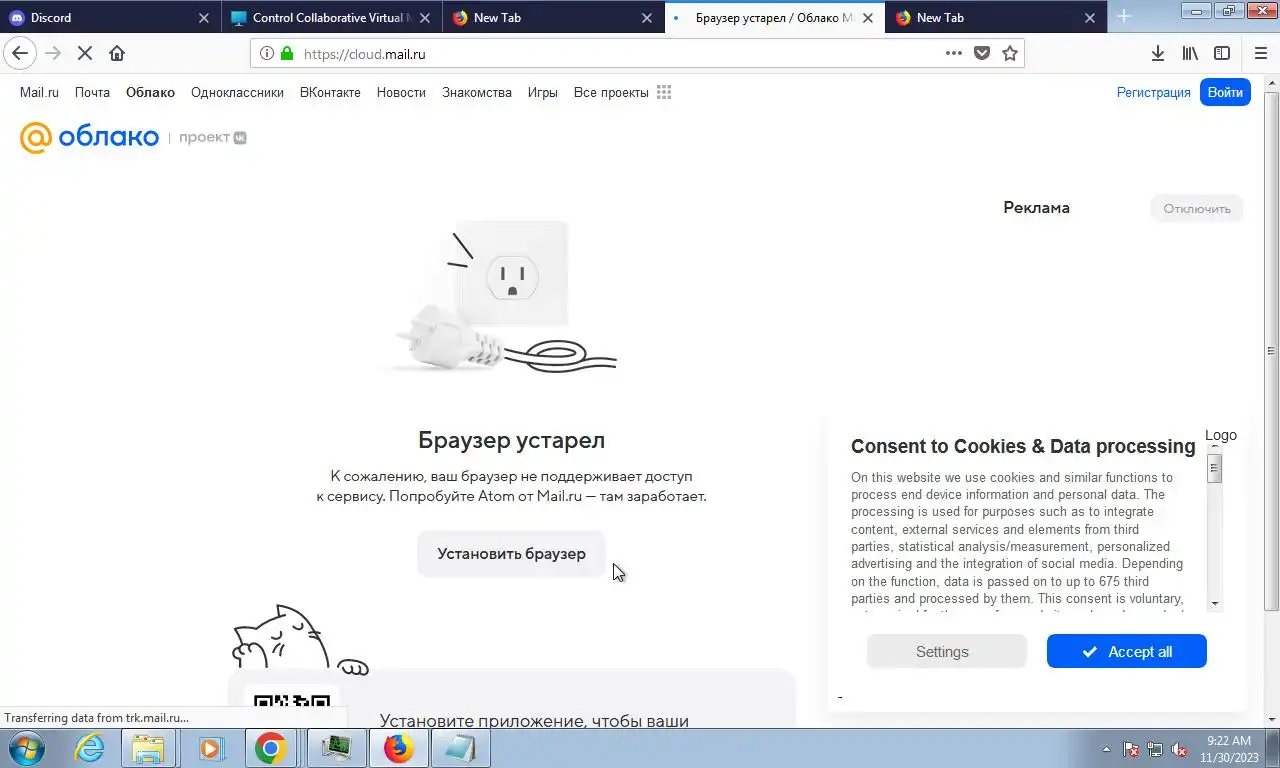
Task: Open a new tab with the plus button
Action: click(1124, 17)
